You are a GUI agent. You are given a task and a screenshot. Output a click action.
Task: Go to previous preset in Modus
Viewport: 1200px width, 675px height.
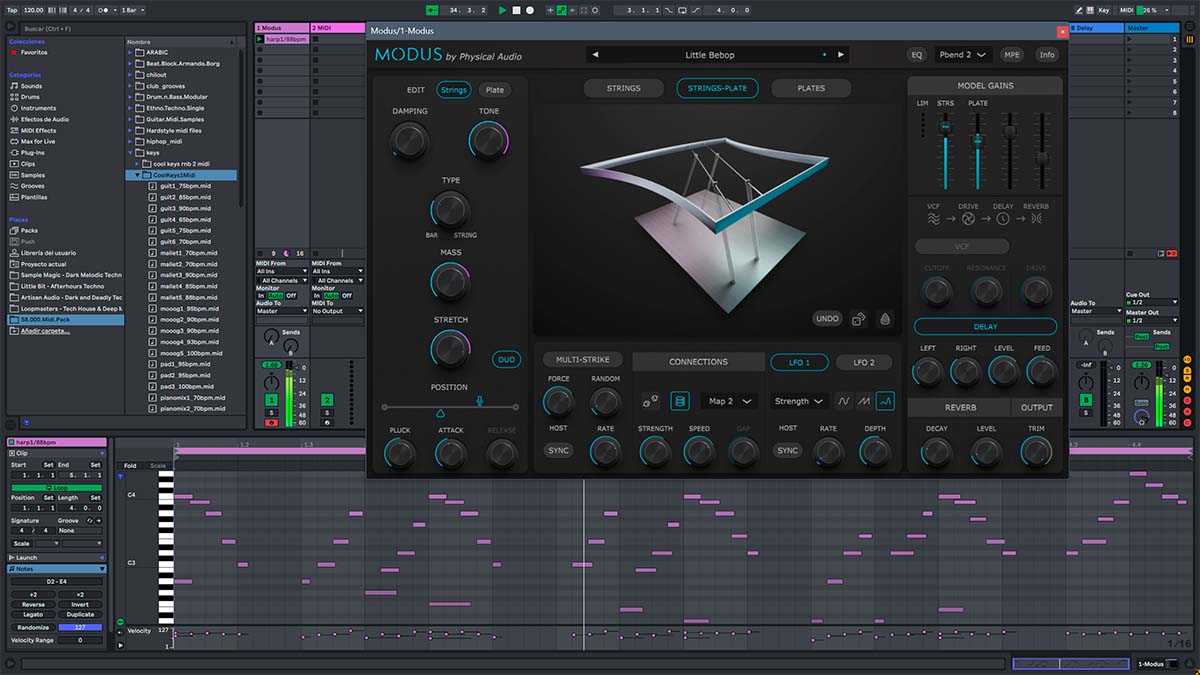(596, 55)
